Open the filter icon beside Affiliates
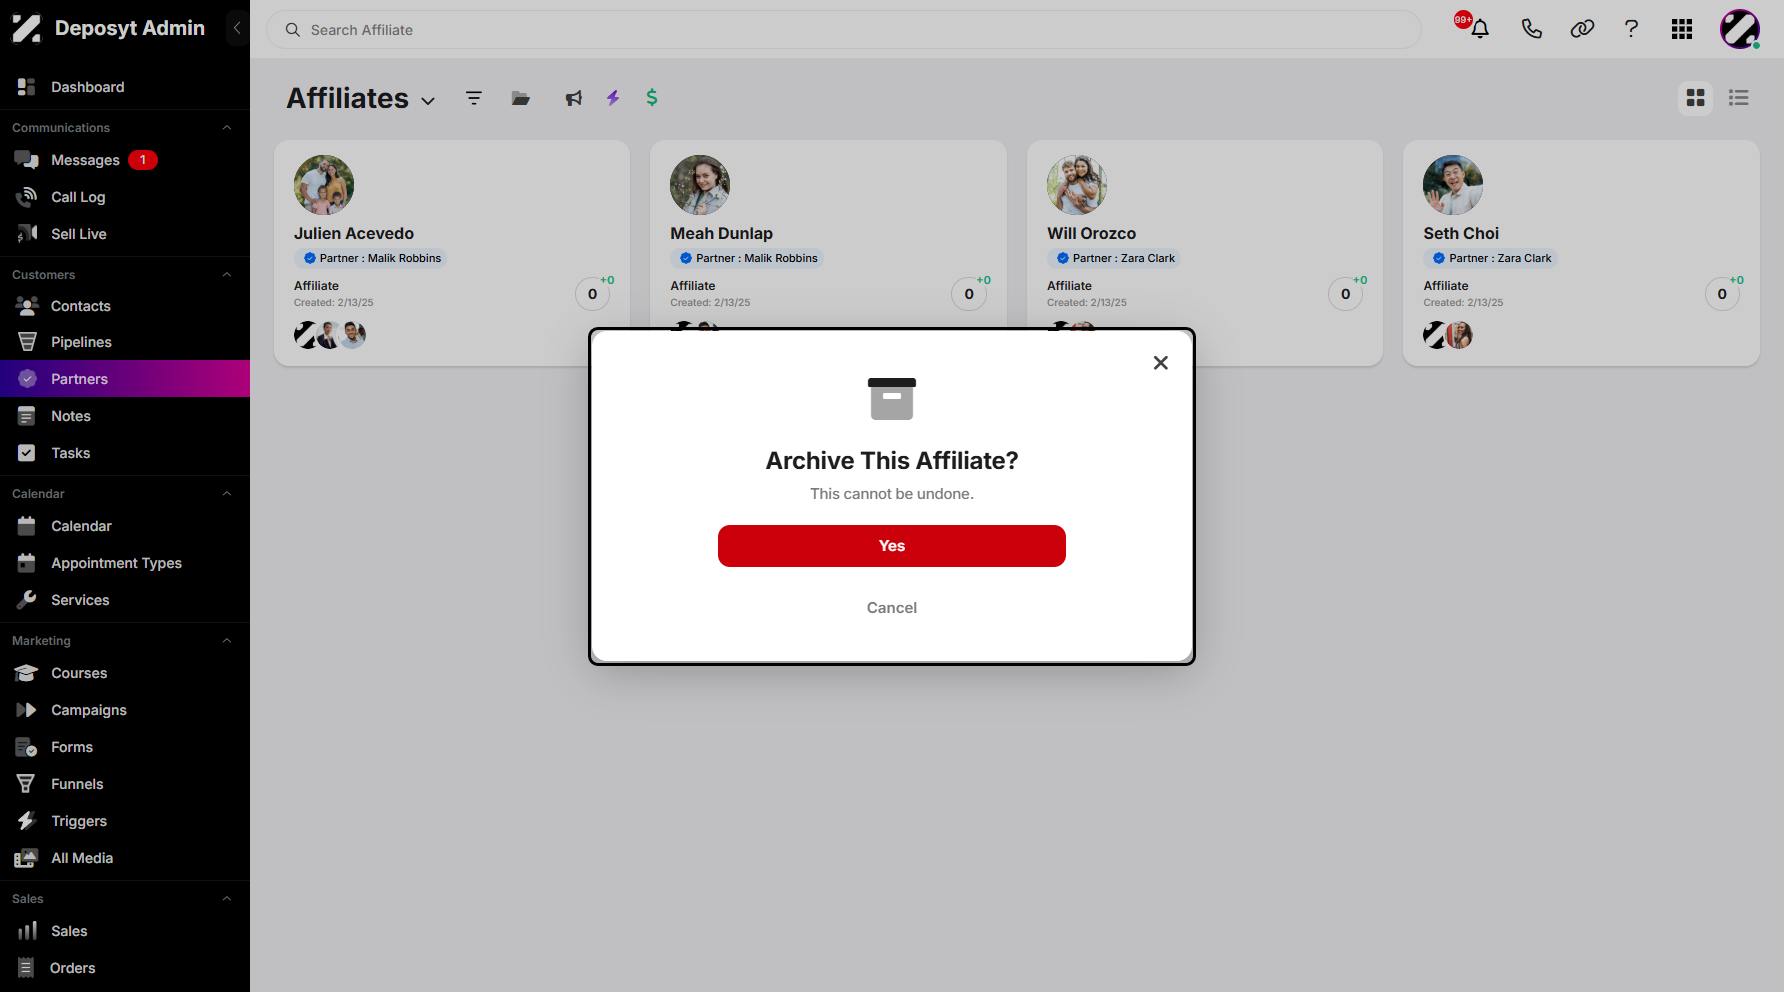Image resolution: width=1784 pixels, height=992 pixels. pyautogui.click(x=474, y=98)
